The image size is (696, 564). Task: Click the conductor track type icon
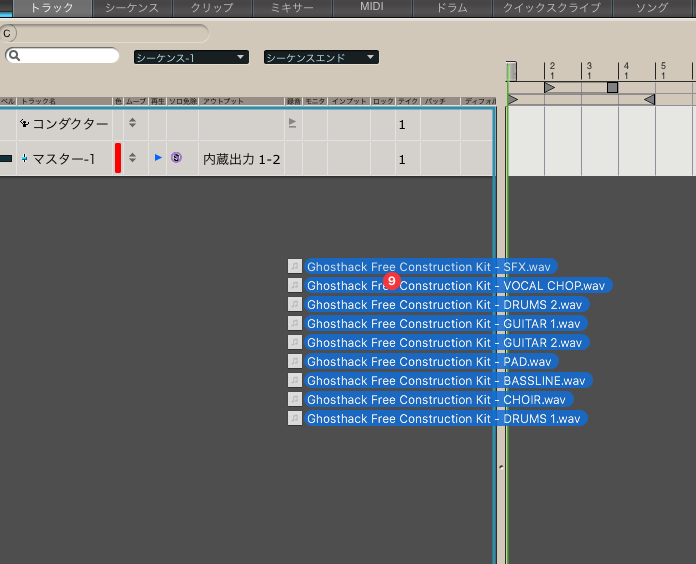24,123
